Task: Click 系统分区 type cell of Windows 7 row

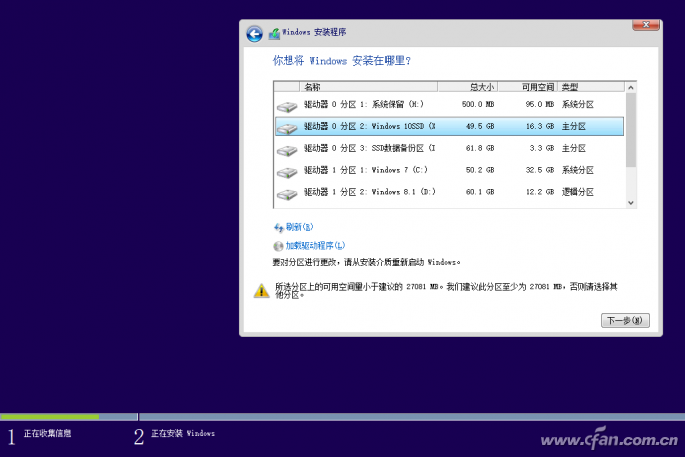Action: point(578,170)
